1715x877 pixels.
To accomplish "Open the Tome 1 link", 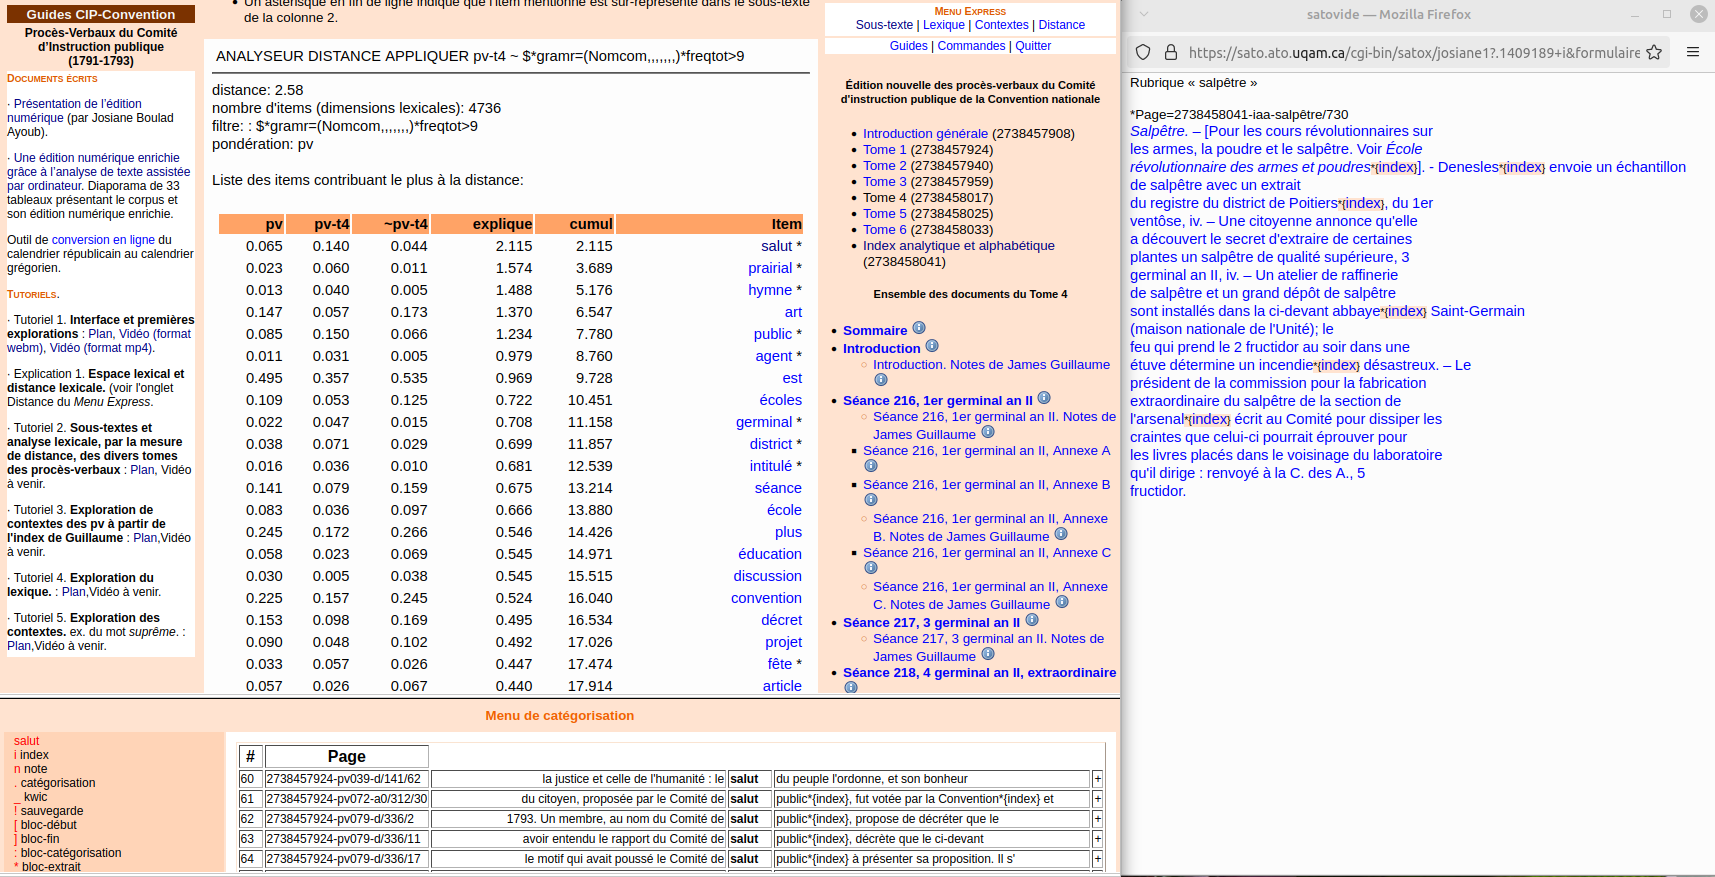I will pos(884,149).
